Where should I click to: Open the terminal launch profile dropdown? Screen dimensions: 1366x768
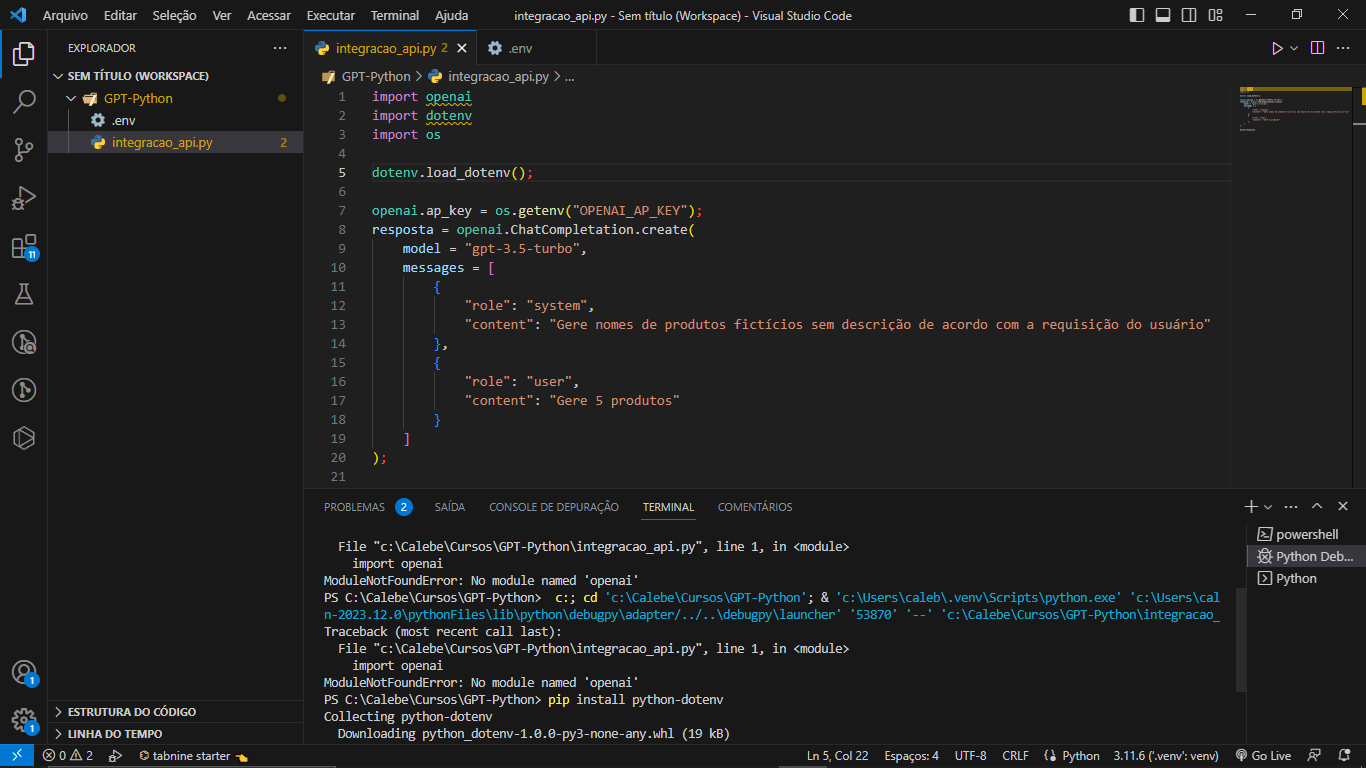pos(1268,507)
